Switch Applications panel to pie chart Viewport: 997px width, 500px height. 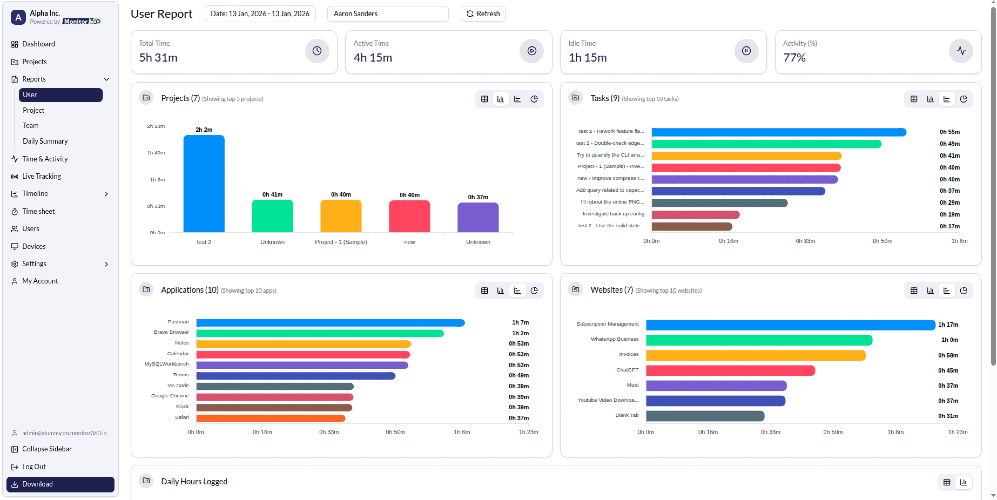[x=534, y=291]
